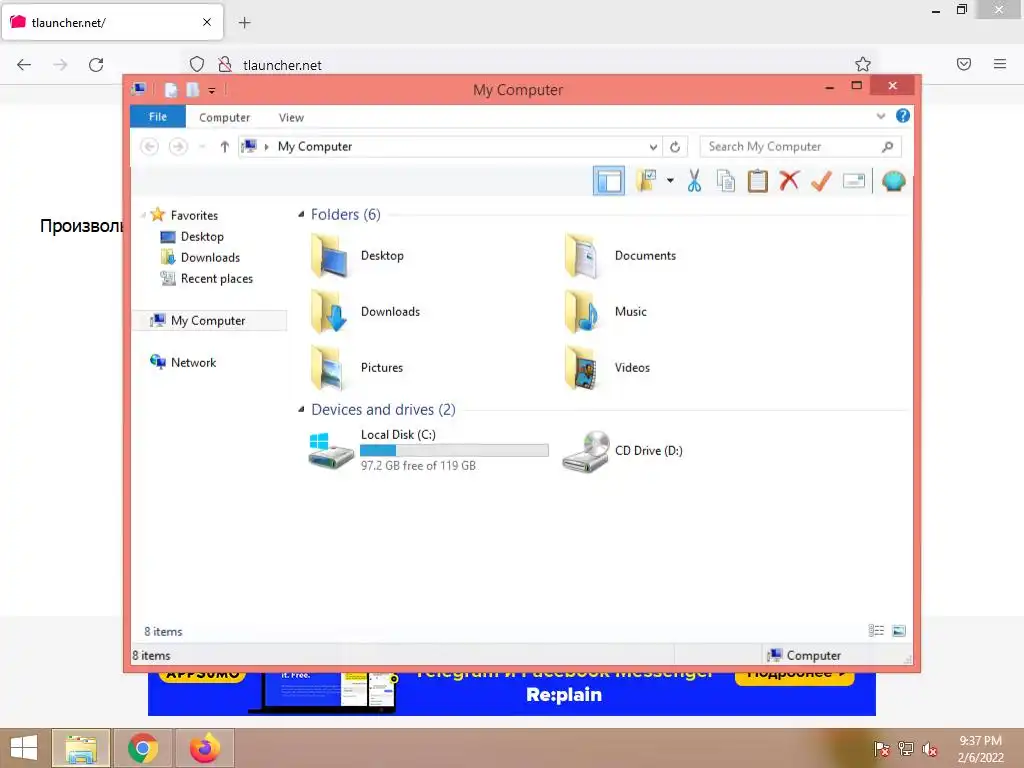Click the Cut scissors icon

pyautogui.click(x=694, y=181)
